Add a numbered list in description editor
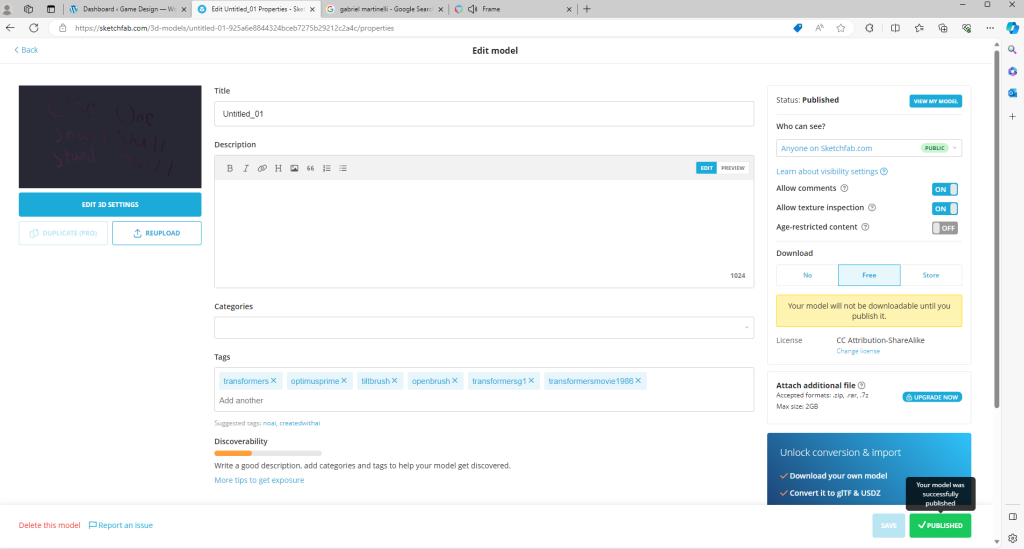 [x=326, y=168]
